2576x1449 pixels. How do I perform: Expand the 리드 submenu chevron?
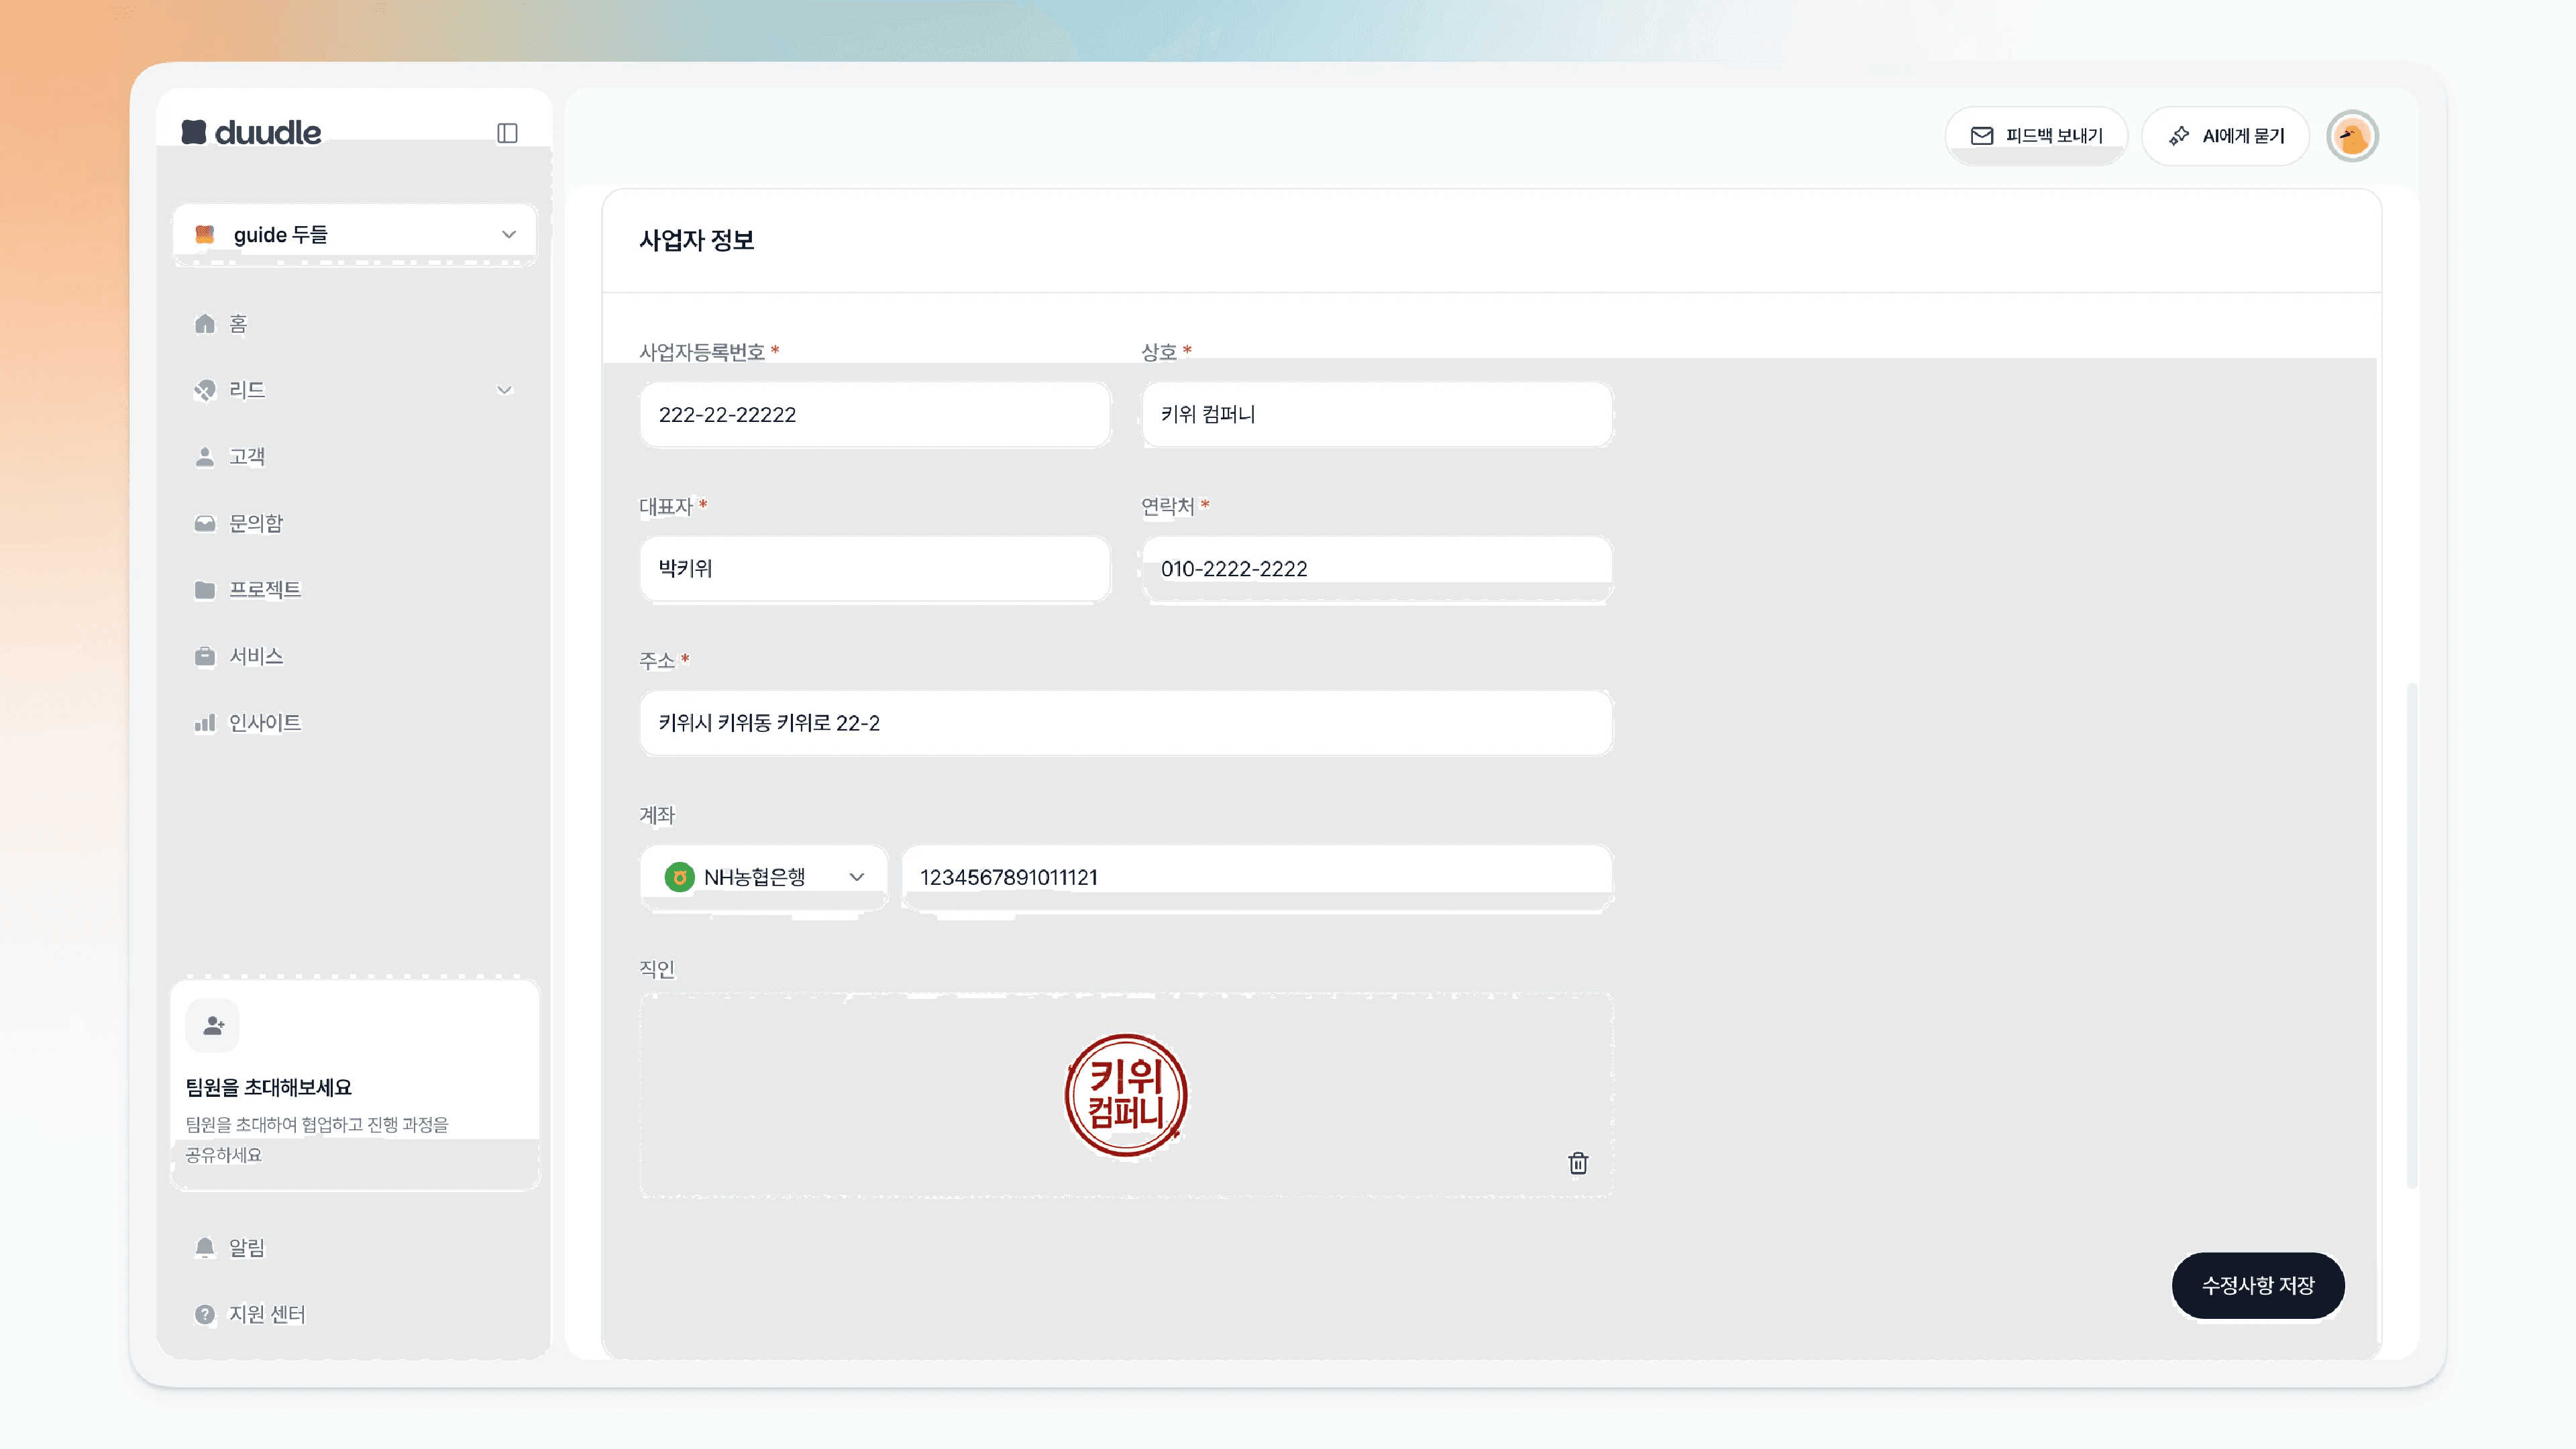[x=505, y=390]
